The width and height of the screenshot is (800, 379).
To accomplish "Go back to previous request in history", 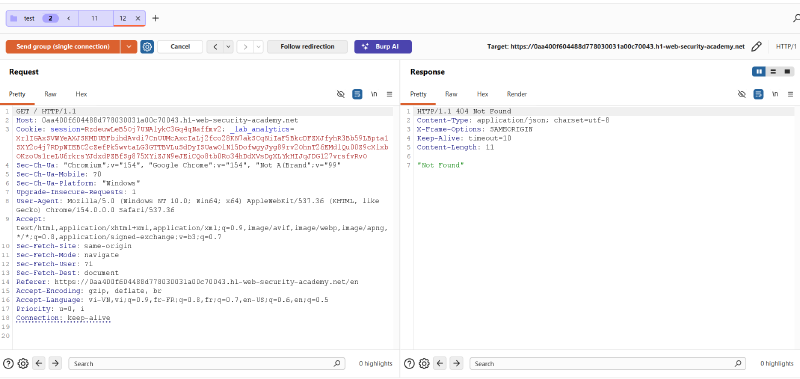I will [x=215, y=47].
